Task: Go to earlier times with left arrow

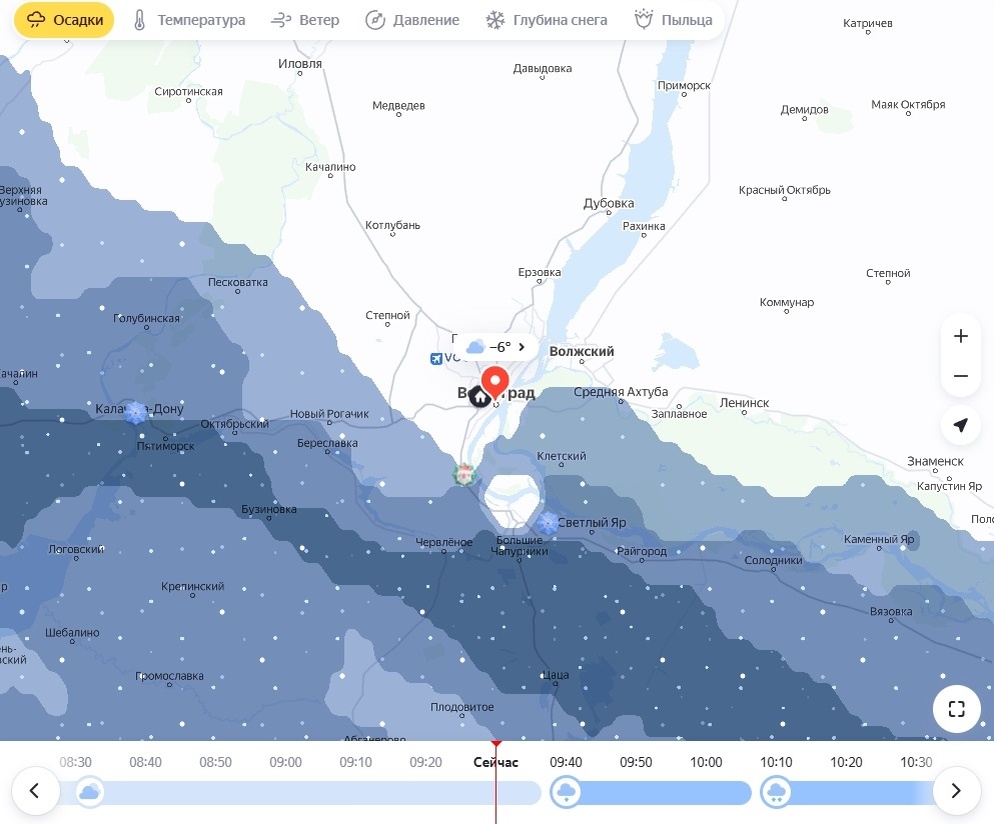Action: coord(35,790)
